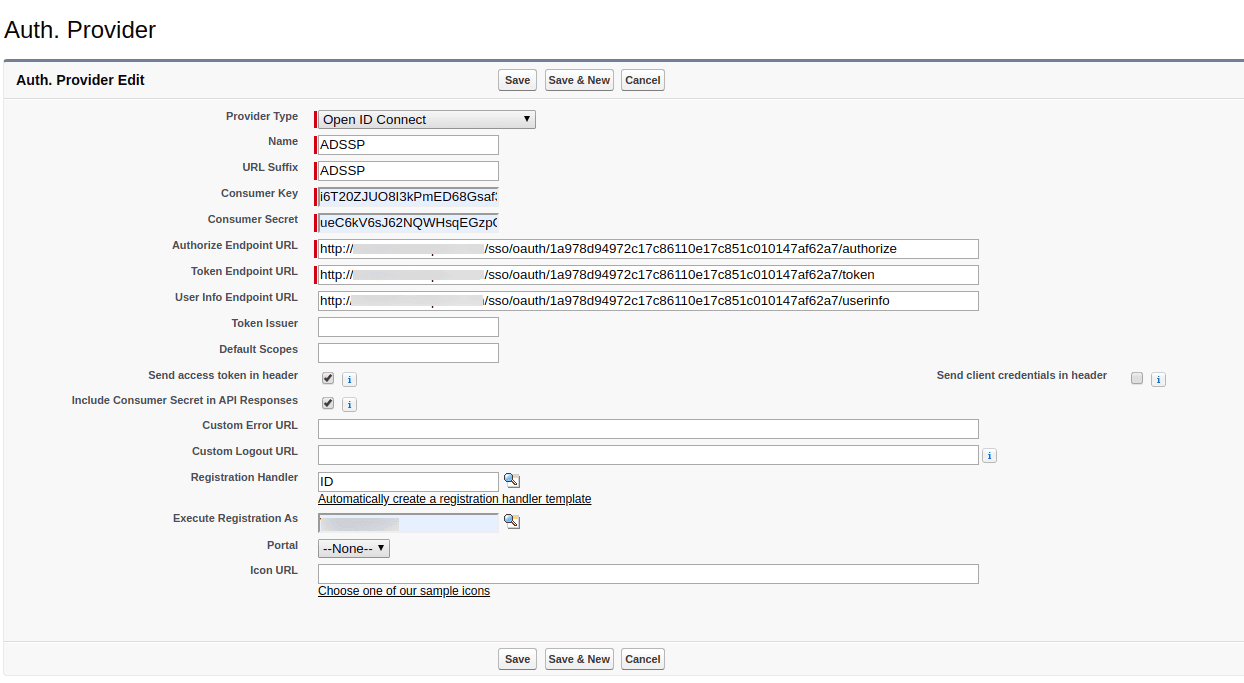Click the Default Scopes field
The height and width of the screenshot is (683, 1244).
coord(407,352)
